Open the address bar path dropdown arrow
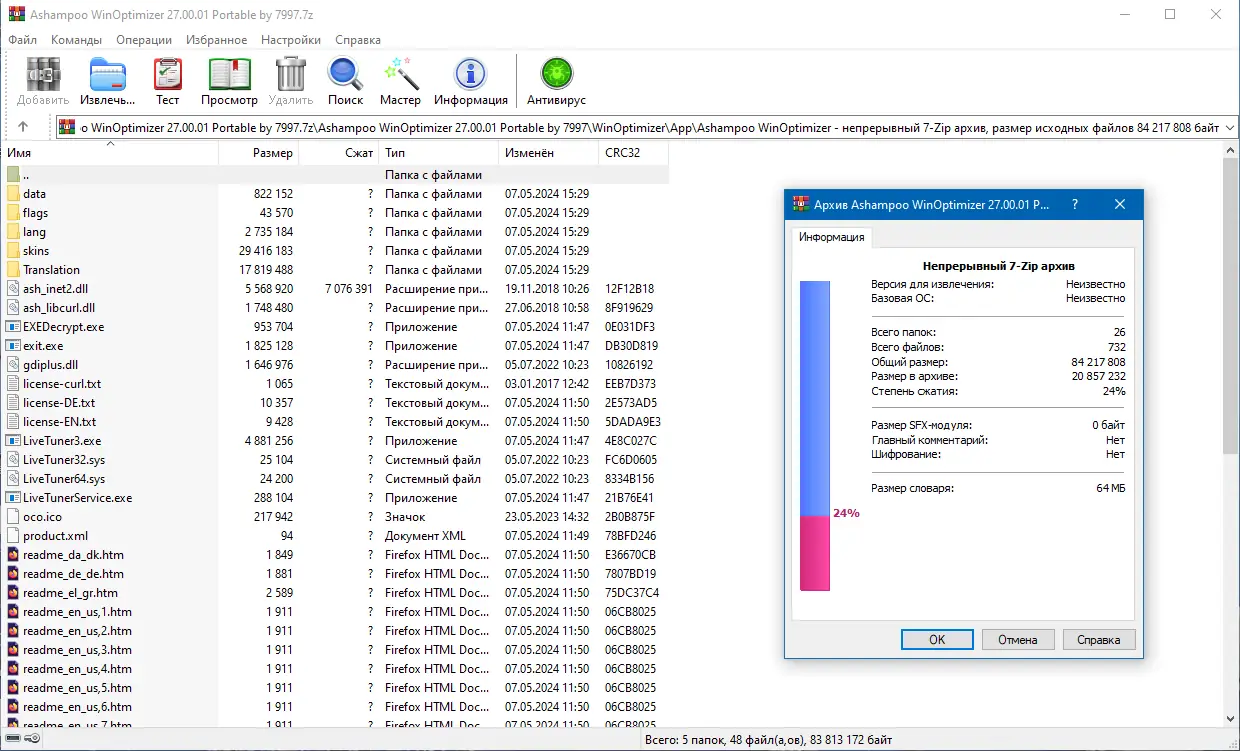This screenshot has width=1240, height=751. [x=1230, y=127]
